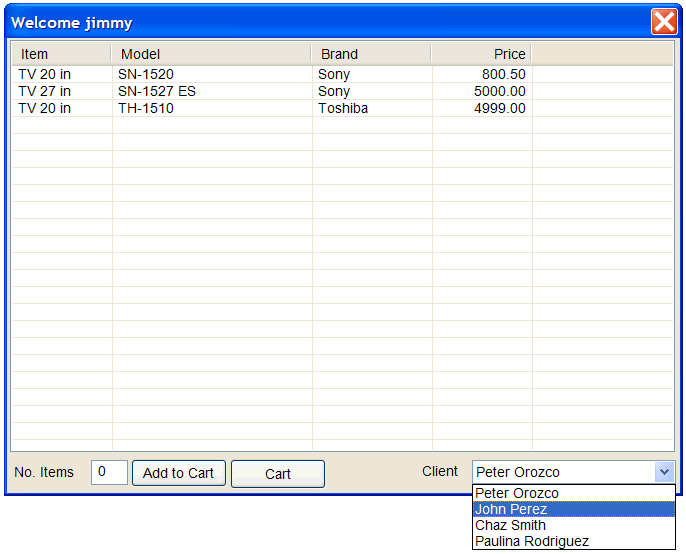
Task: Pick Chaz Smith from client list
Action: 574,525
